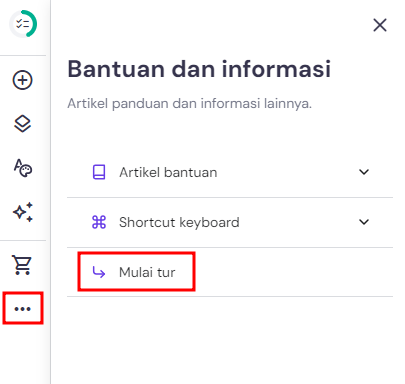The image size is (405, 384).
Task: Expand the Shortcut keyboard chevron
Action: click(364, 222)
